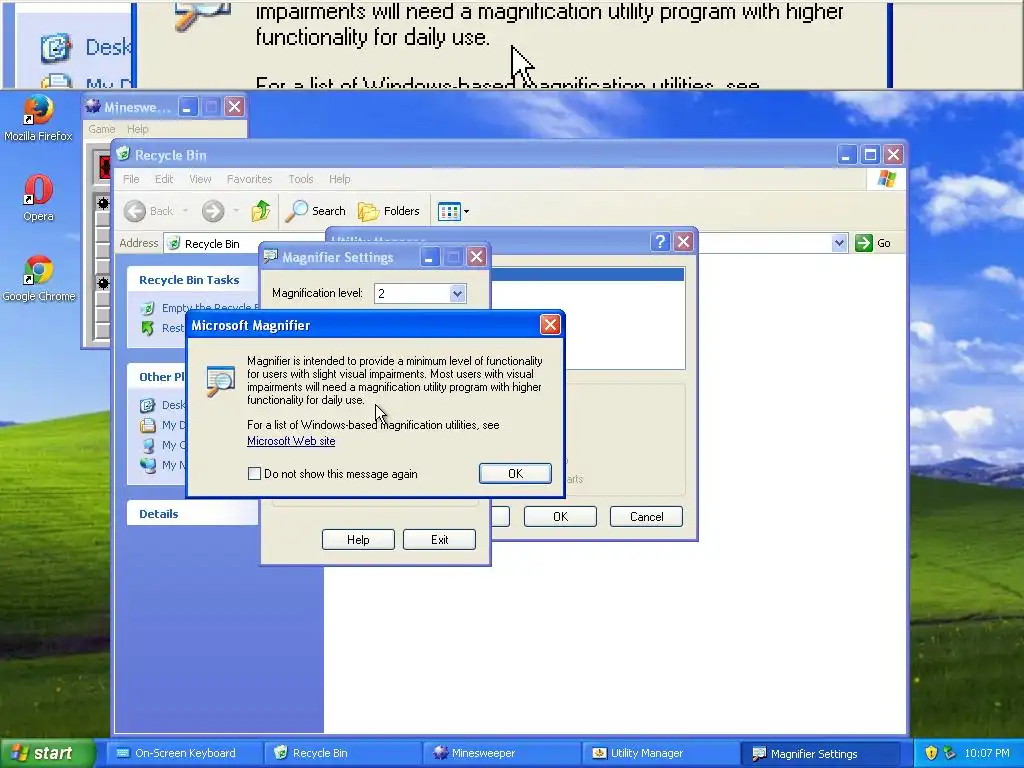The image size is (1024, 768).
Task: Click the Recycle Bin title bar icon
Action: click(123, 154)
